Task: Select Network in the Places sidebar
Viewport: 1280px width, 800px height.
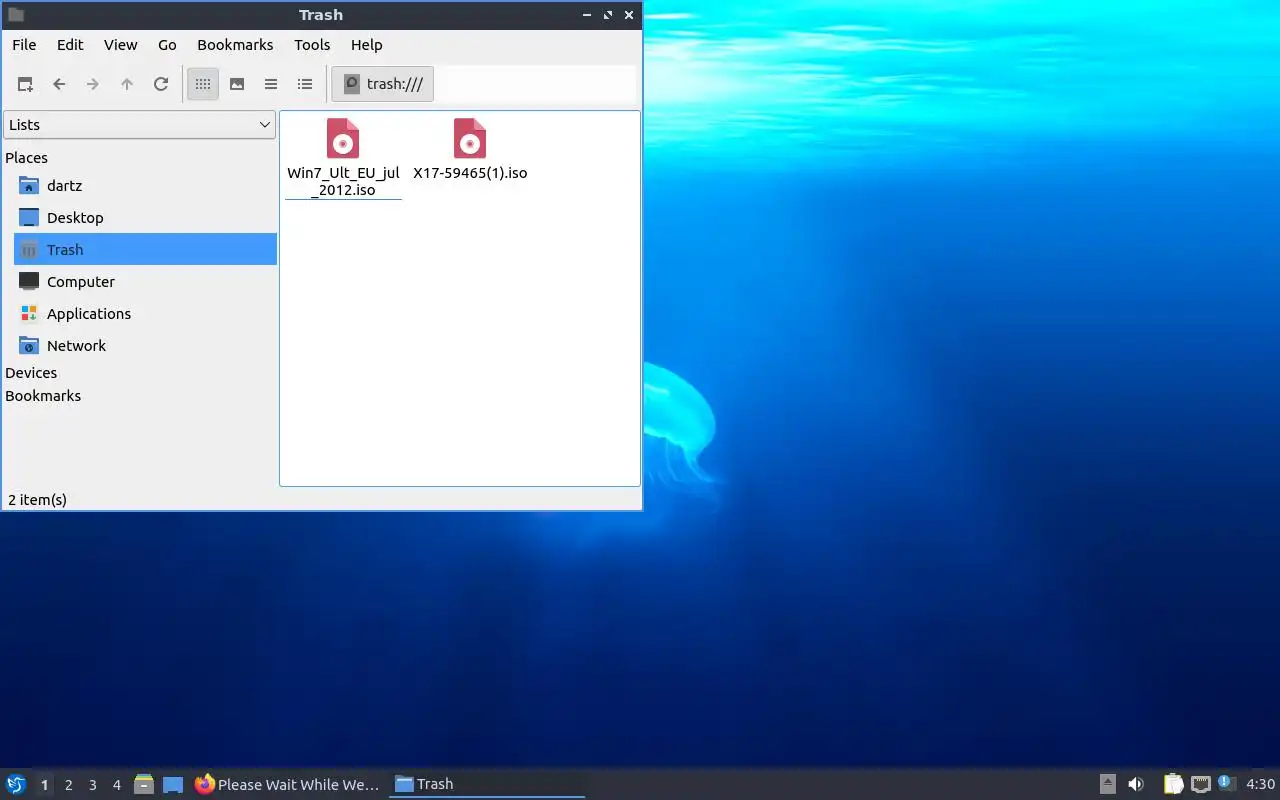Action: tap(145, 346)
